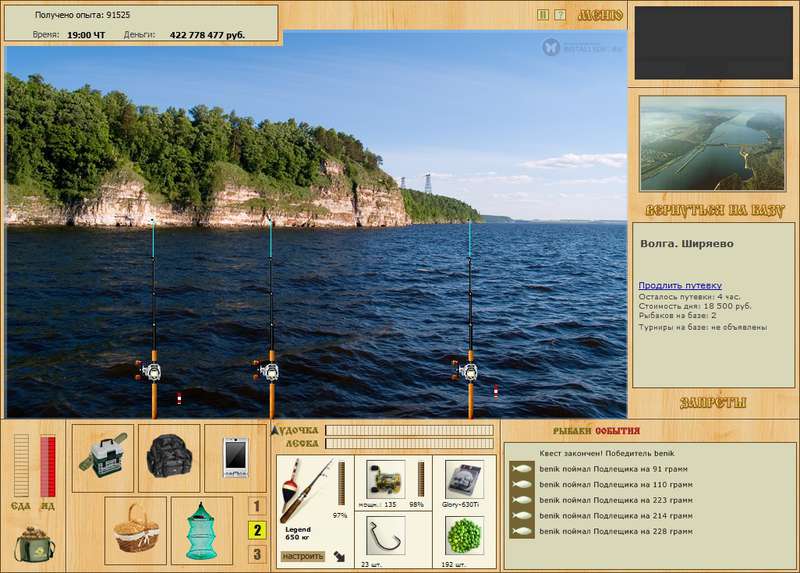
Task: Click the ЛЕСКА line tension bar
Action: tap(409, 443)
